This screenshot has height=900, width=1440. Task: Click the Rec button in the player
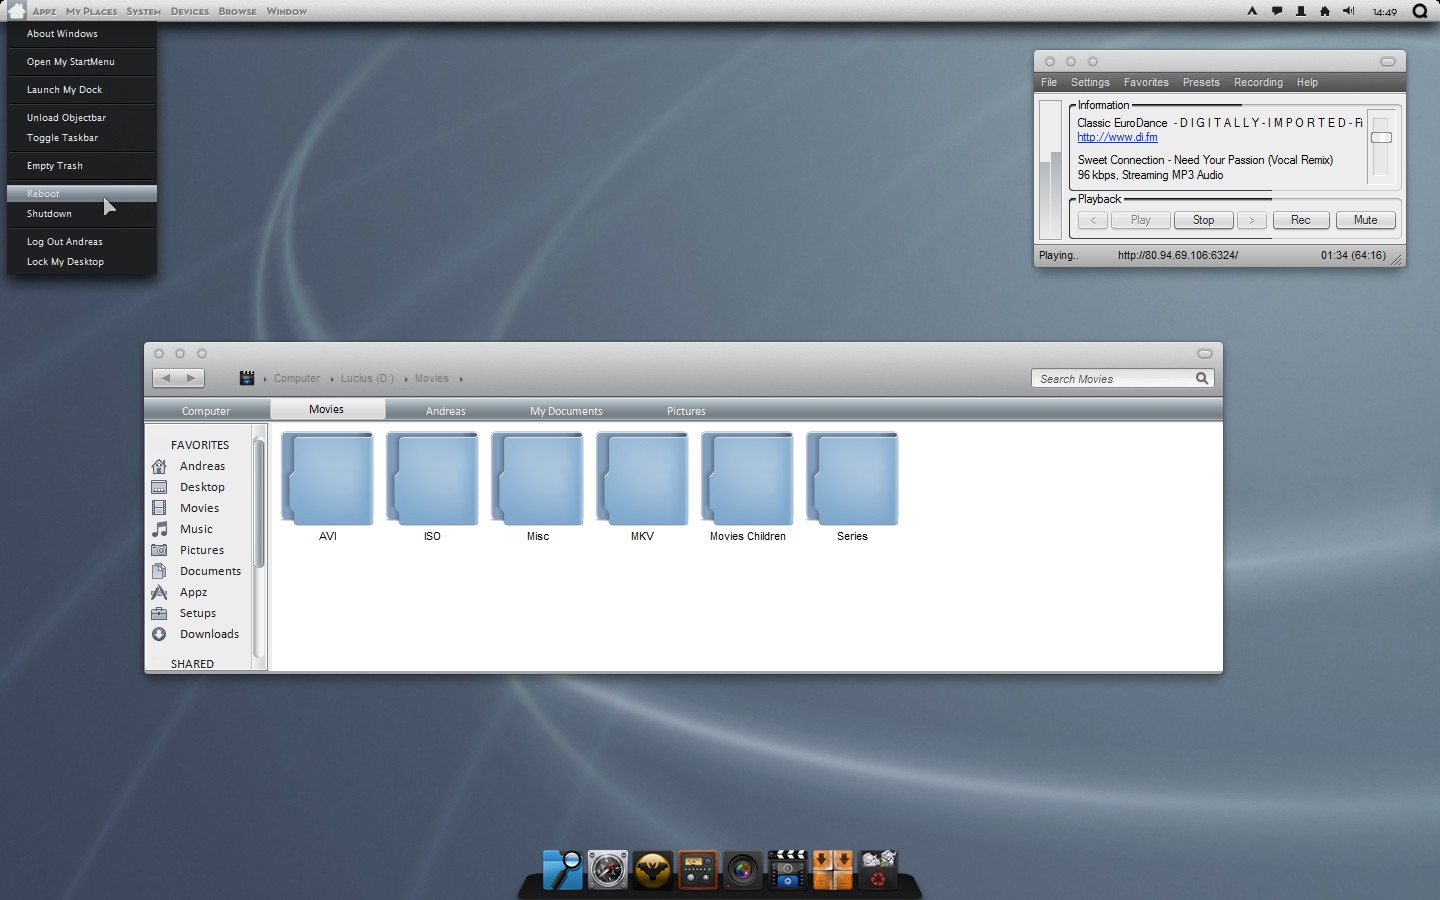[x=1300, y=220]
